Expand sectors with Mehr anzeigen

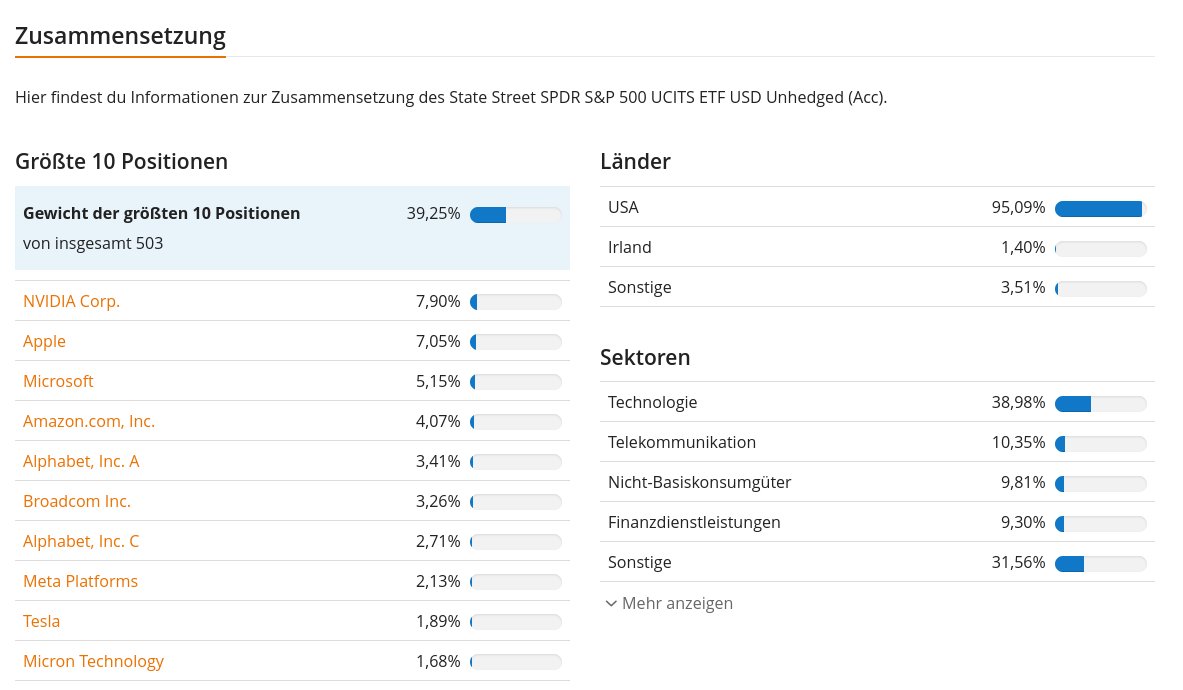(x=669, y=603)
